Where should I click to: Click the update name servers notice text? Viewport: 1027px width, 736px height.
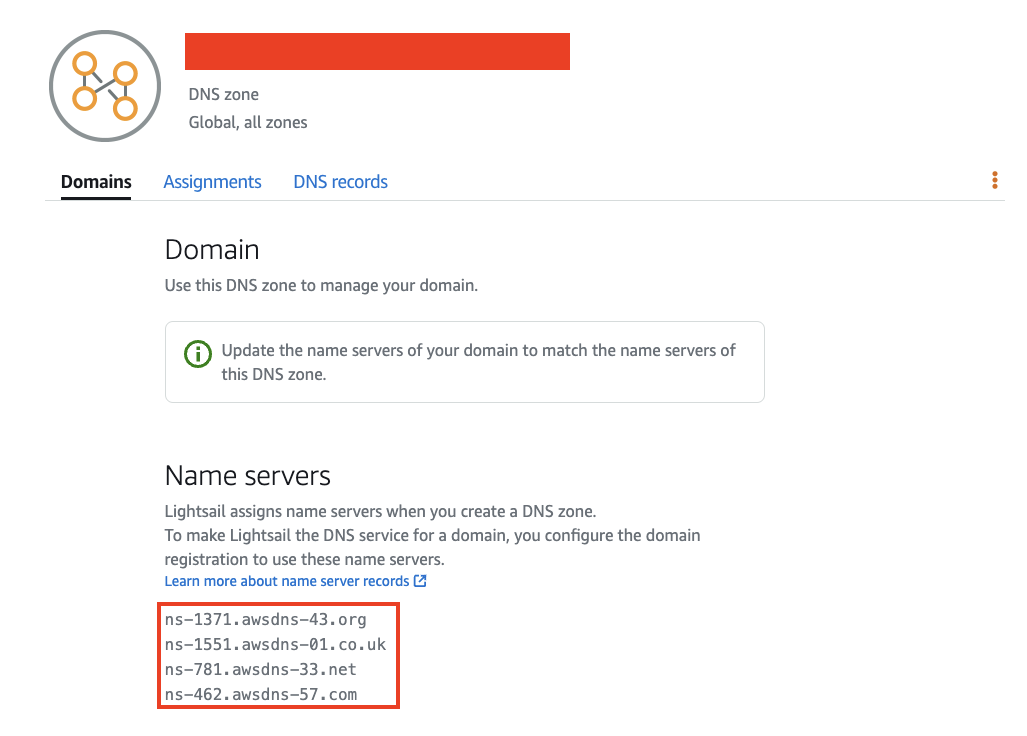point(478,362)
